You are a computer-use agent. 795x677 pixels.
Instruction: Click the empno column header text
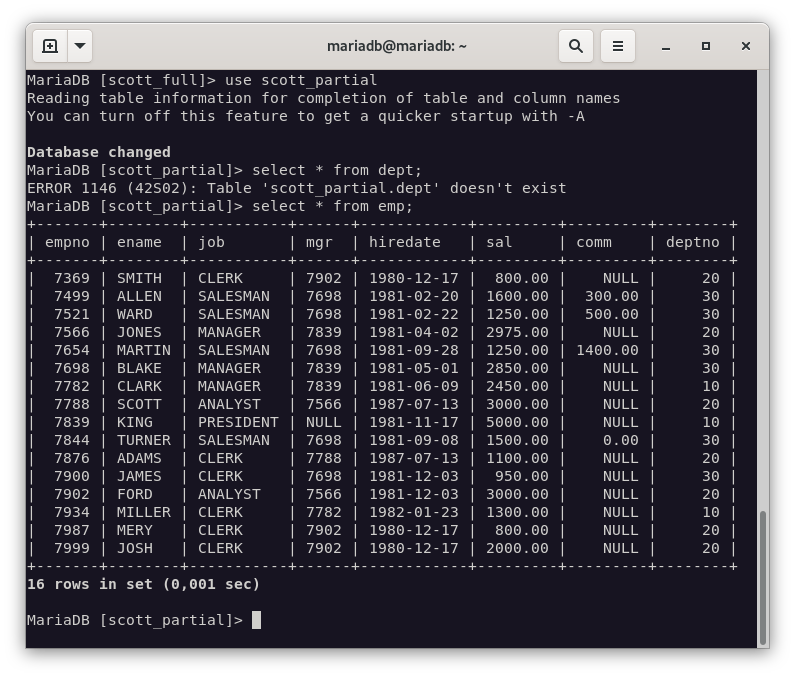tap(67, 242)
